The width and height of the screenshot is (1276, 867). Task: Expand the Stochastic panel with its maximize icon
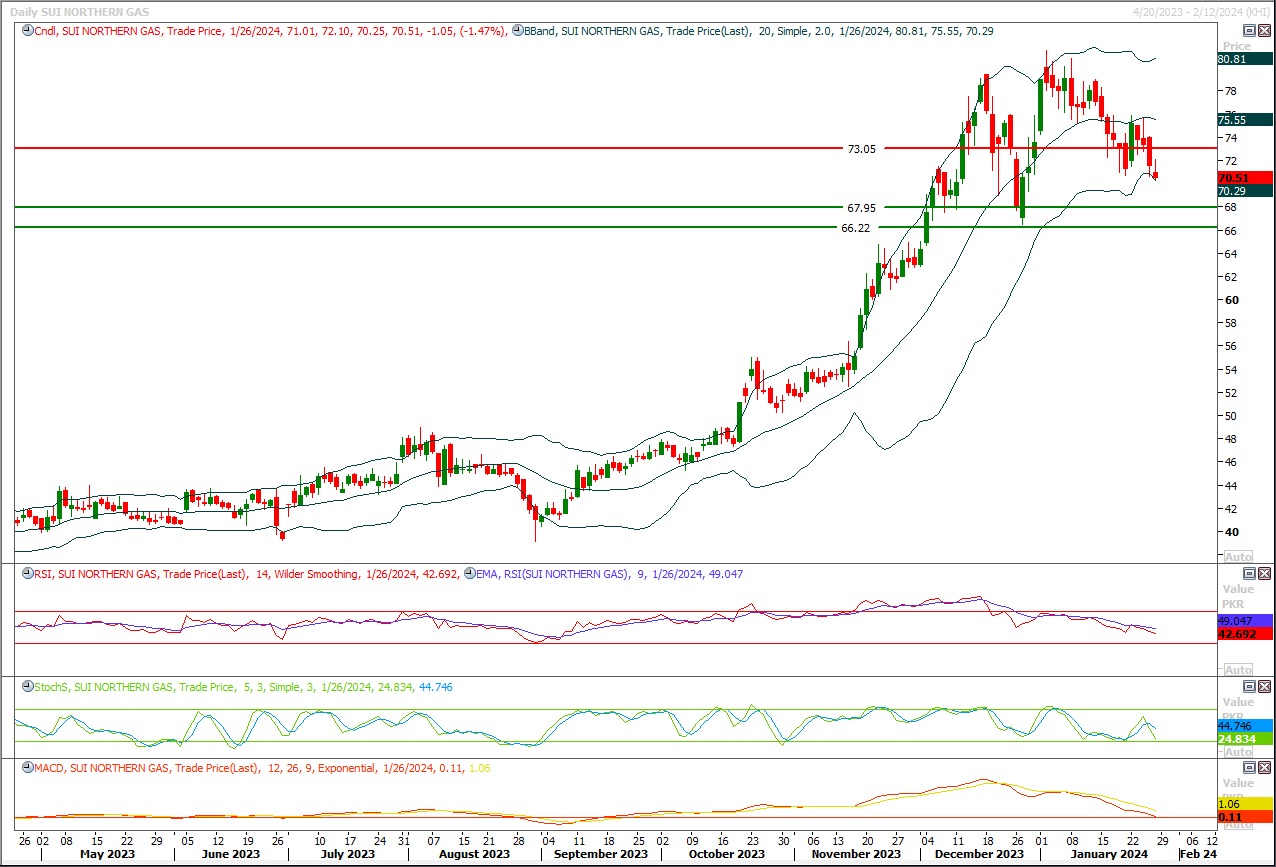(x=1248, y=686)
